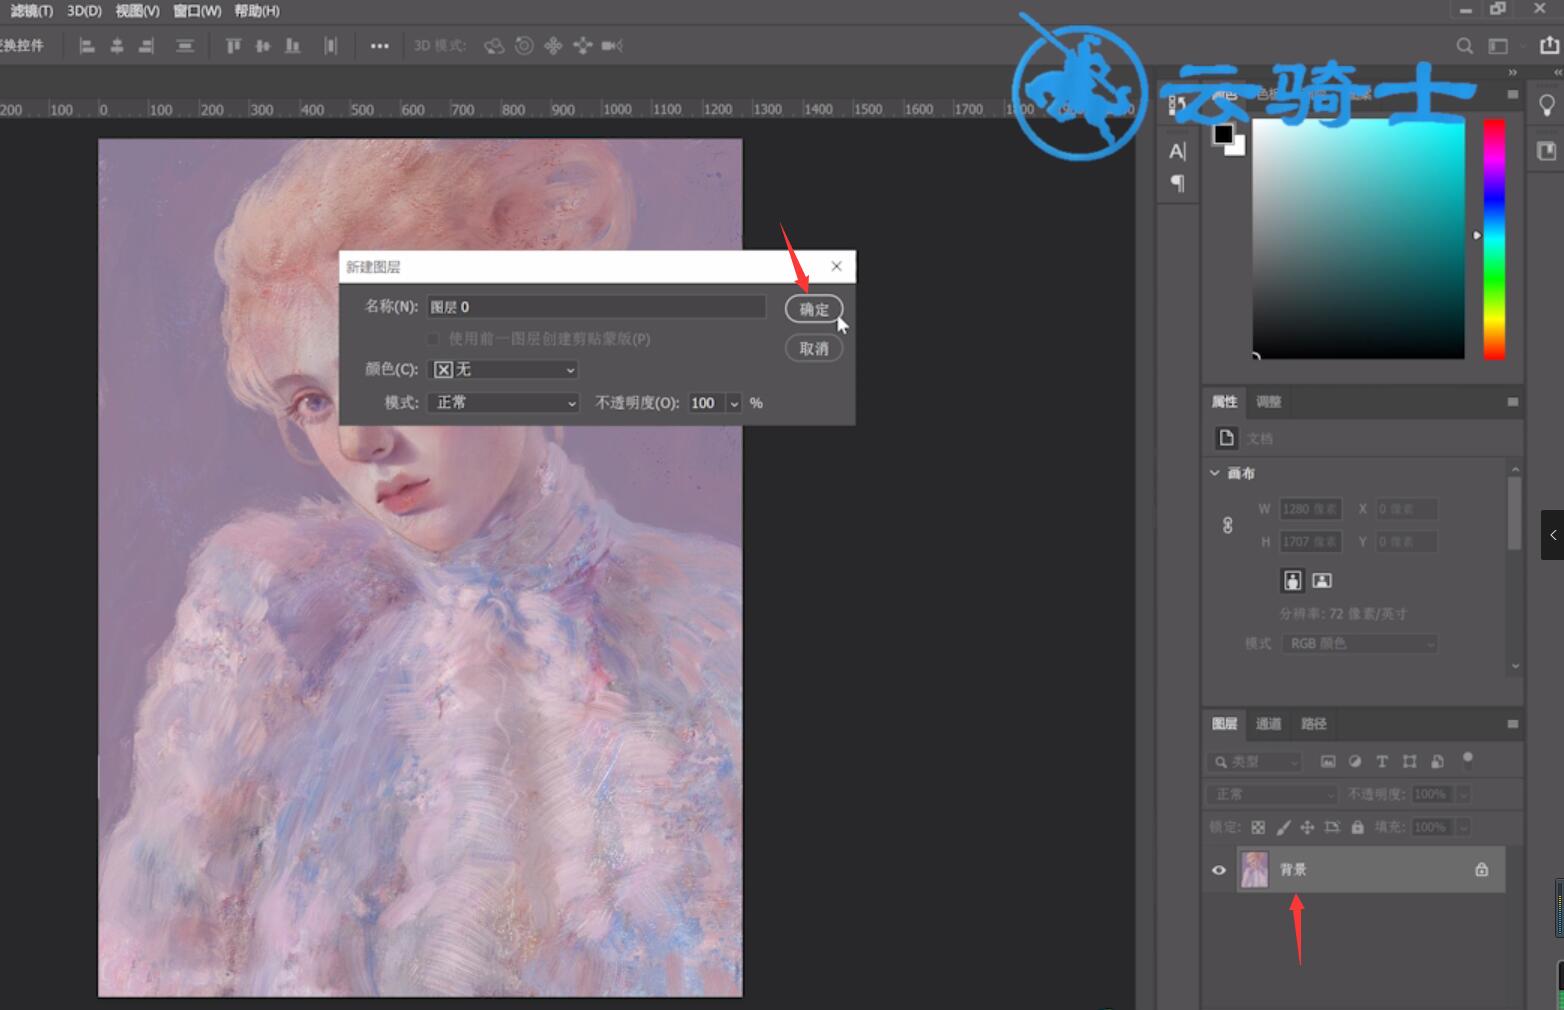Click the padlock on the 背景 layer
This screenshot has width=1564, height=1010.
[1482, 870]
